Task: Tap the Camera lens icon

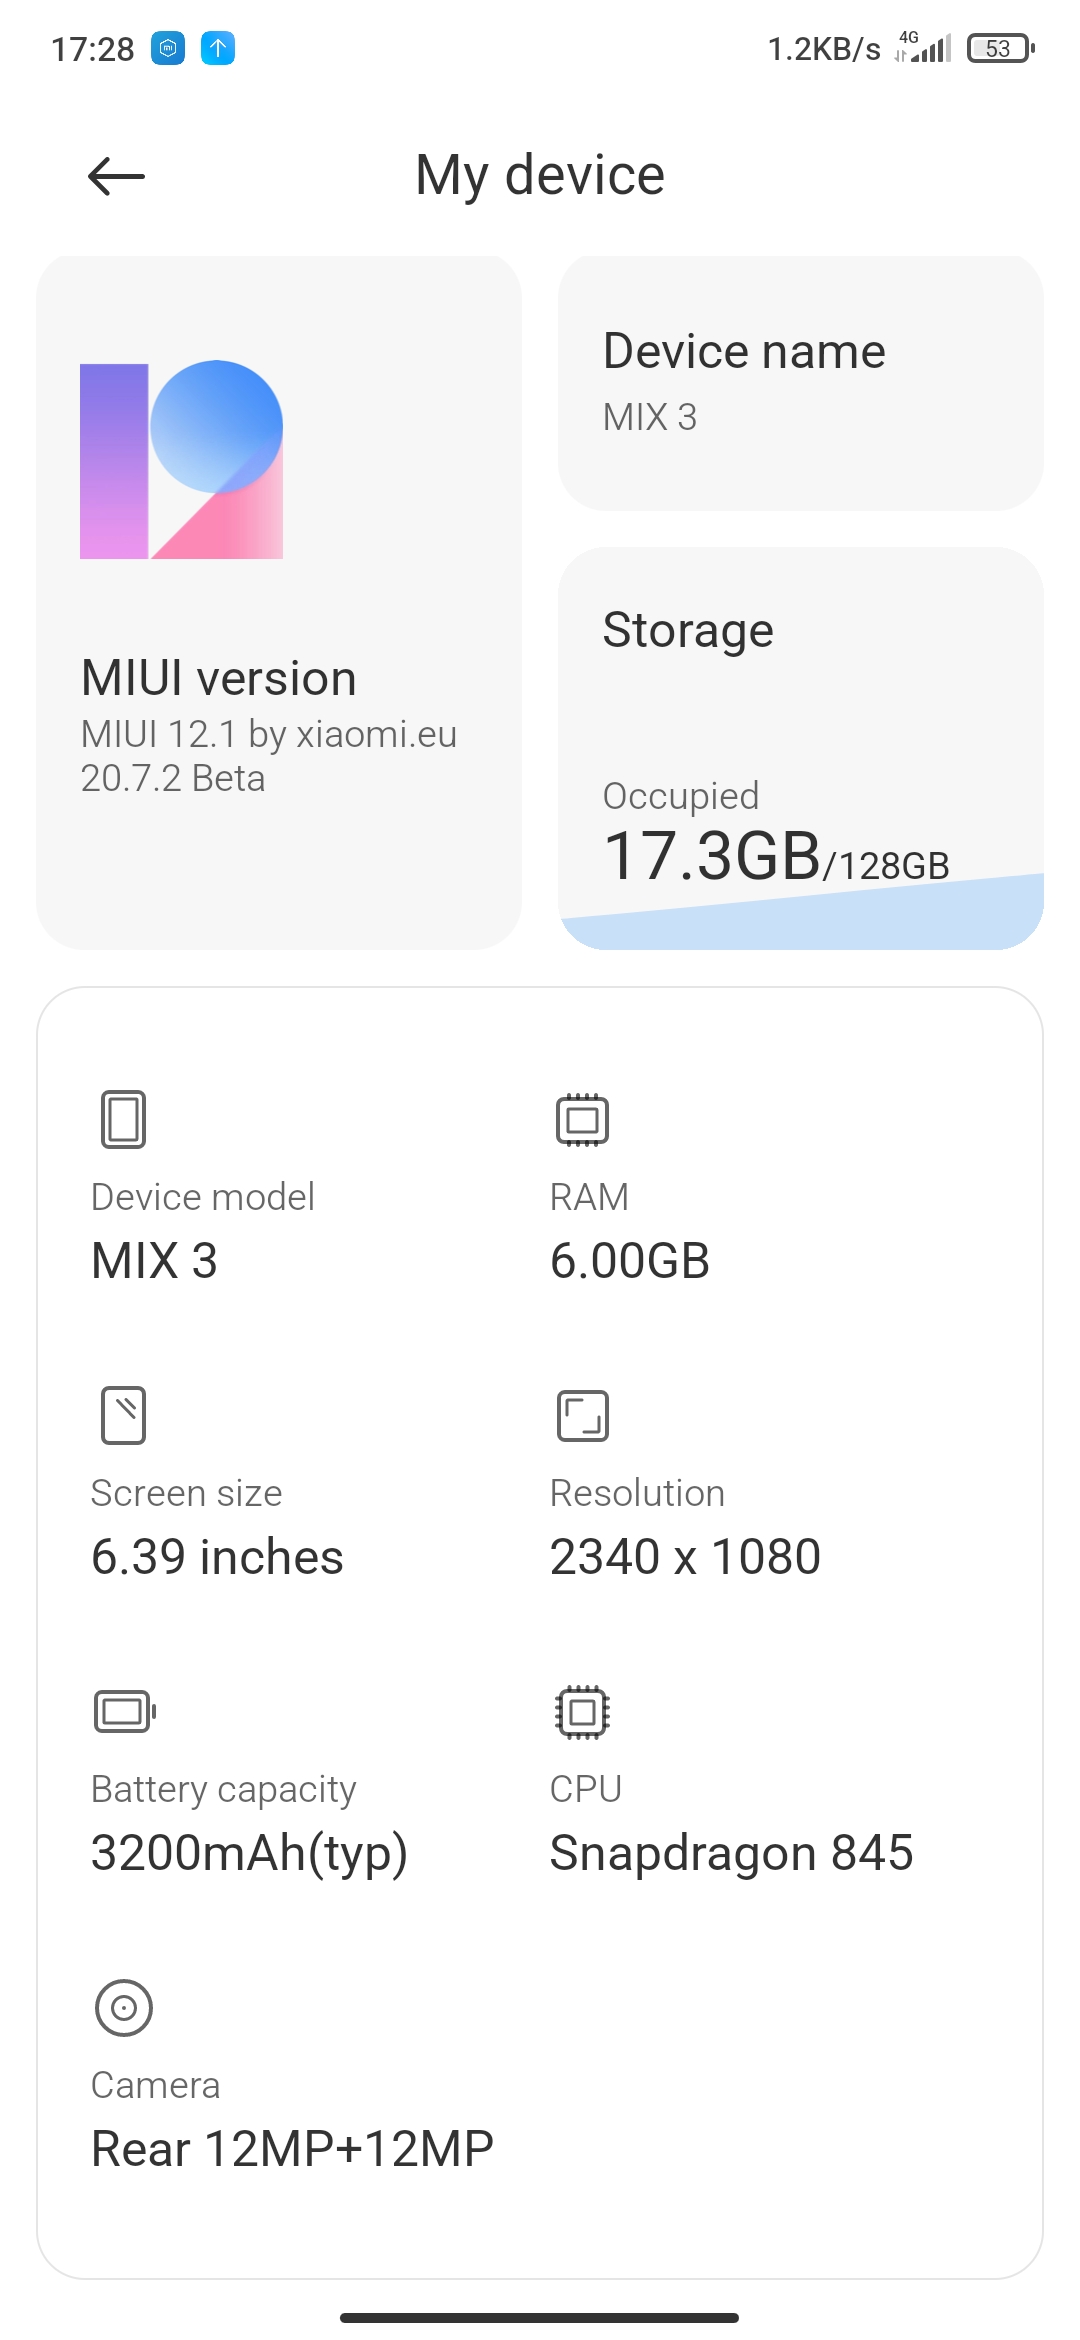Action: pyautogui.click(x=123, y=2007)
